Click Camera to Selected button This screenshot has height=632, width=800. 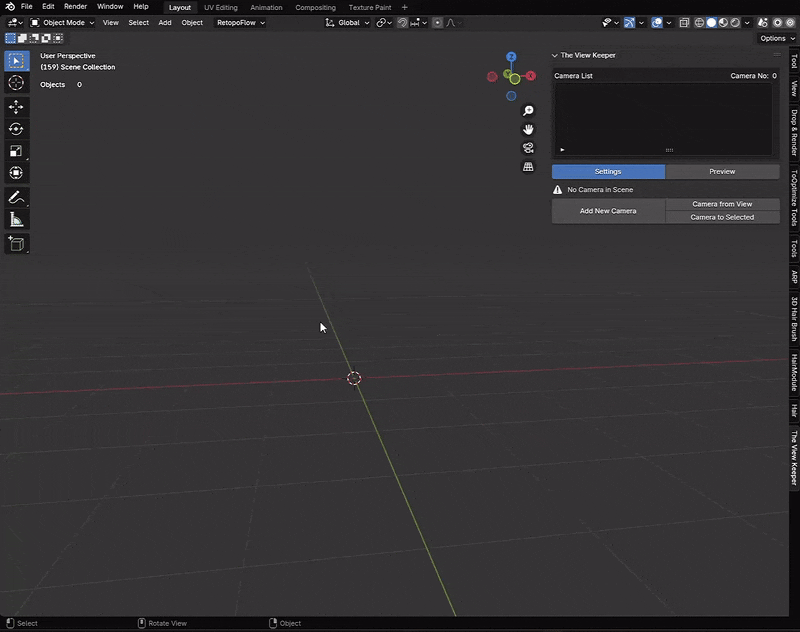pyautogui.click(x=722, y=217)
